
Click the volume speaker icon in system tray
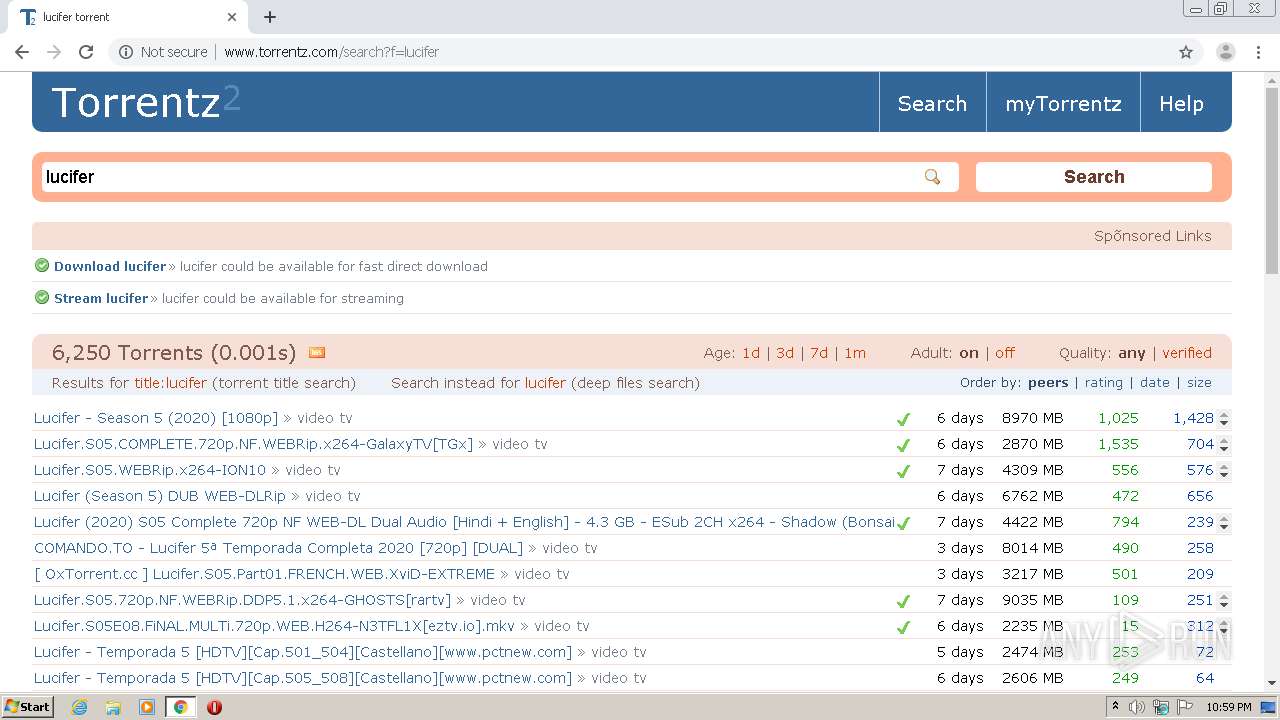tap(1138, 707)
